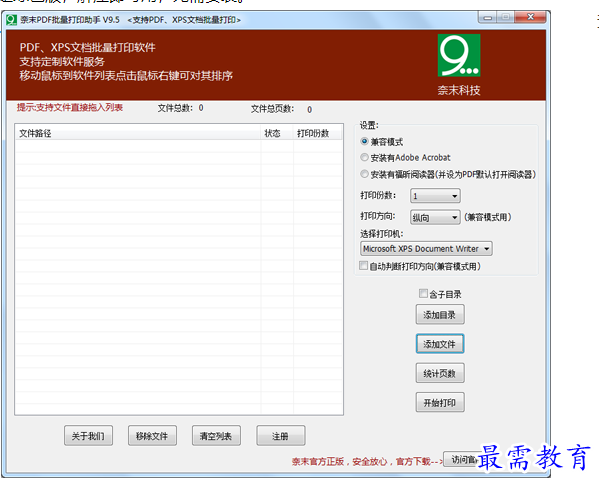Click the 添加目录 button

440,314
